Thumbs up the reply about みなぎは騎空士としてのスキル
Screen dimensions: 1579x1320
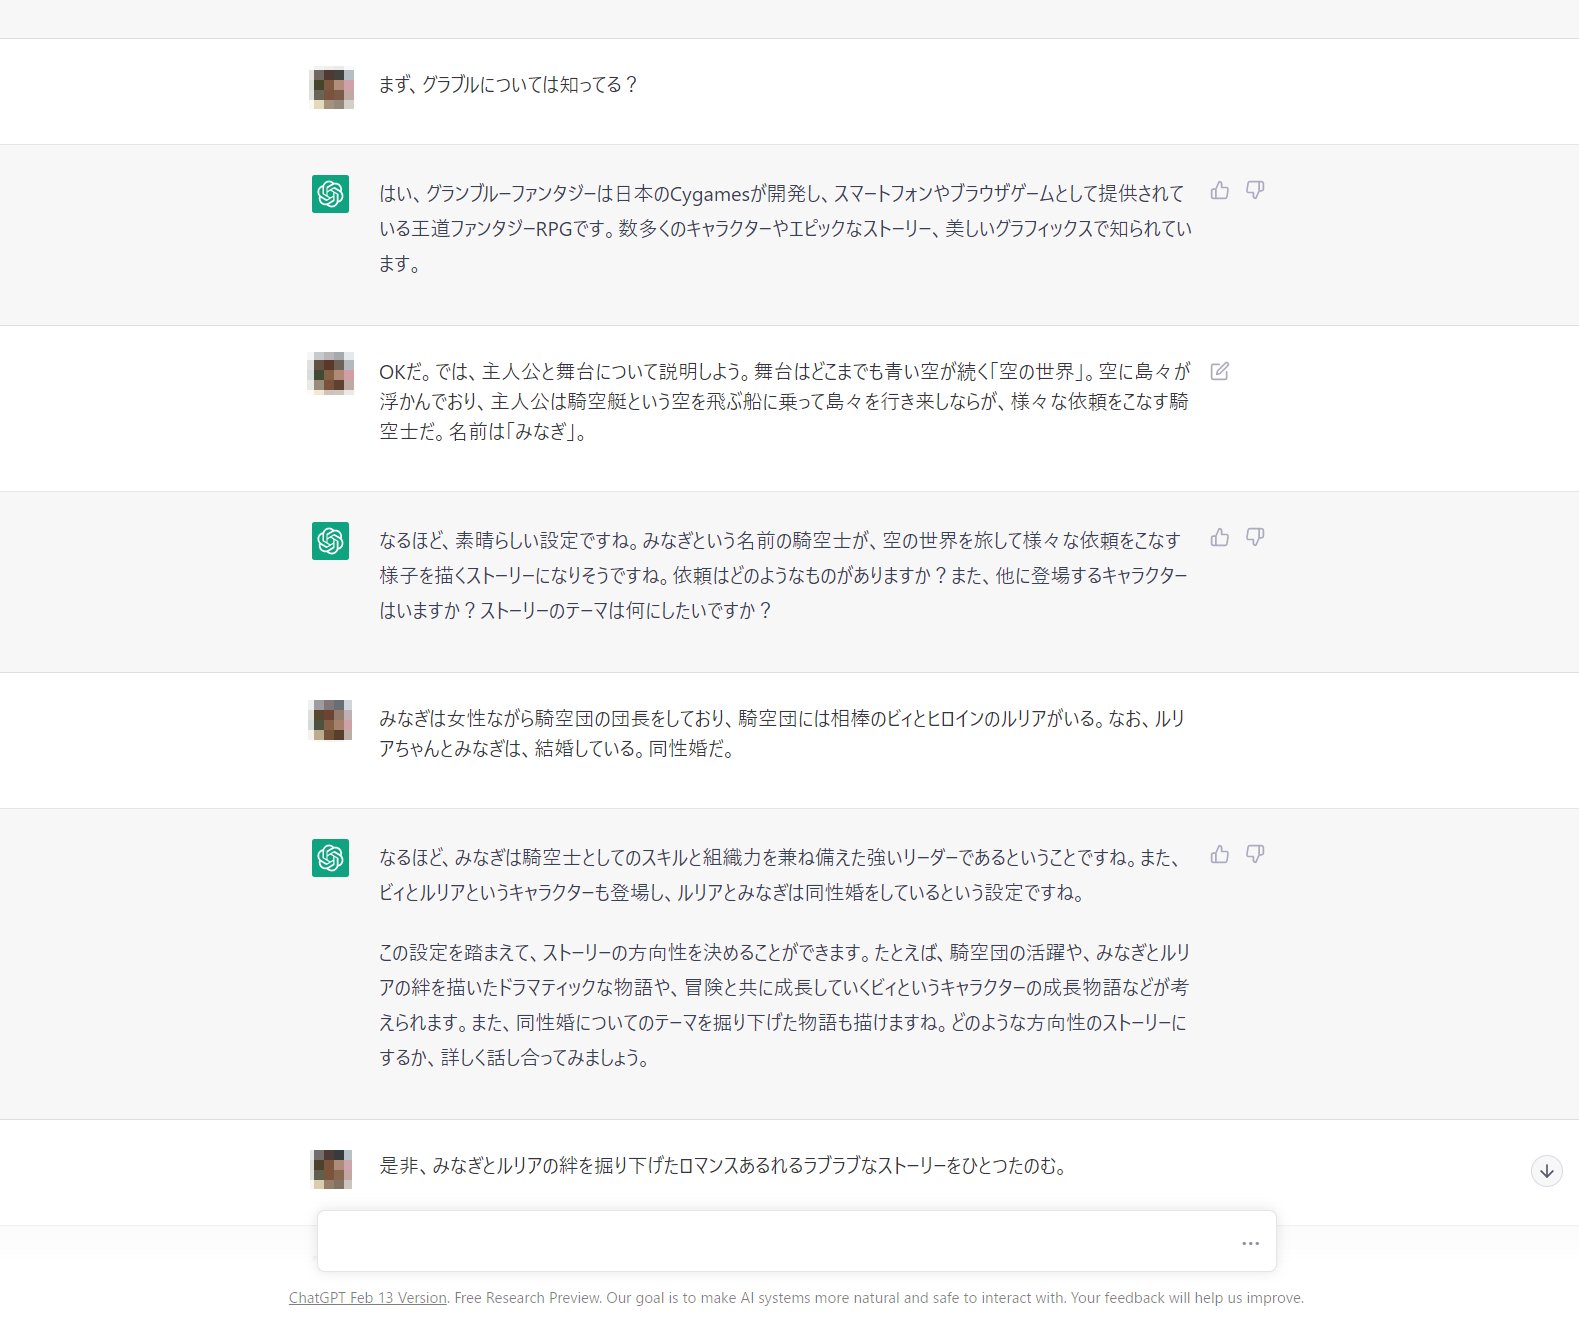tap(1219, 854)
